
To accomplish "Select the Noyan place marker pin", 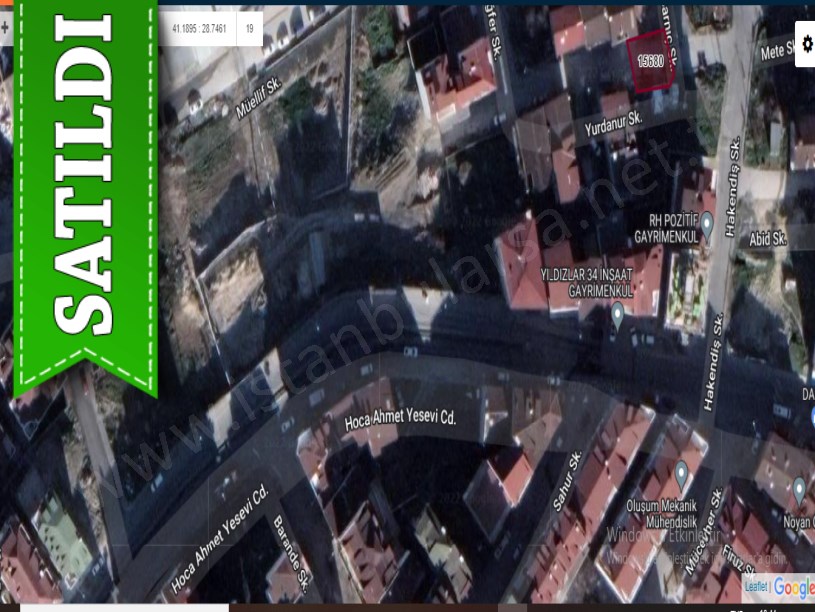I will click(x=799, y=490).
